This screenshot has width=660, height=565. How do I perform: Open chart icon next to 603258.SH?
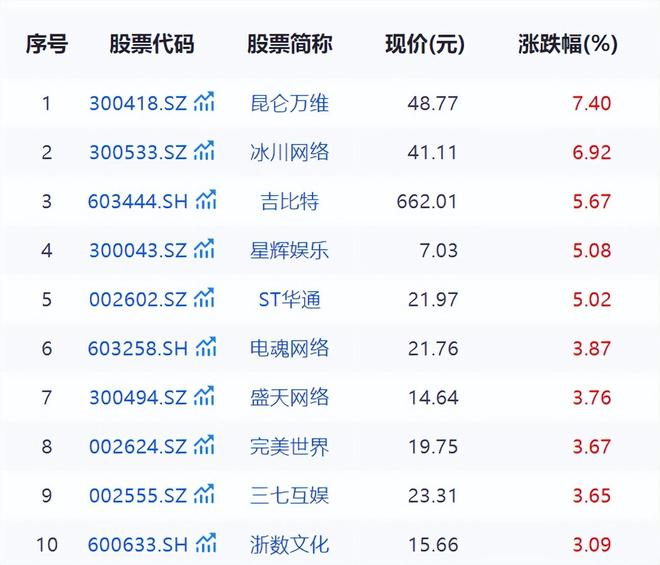tap(207, 347)
